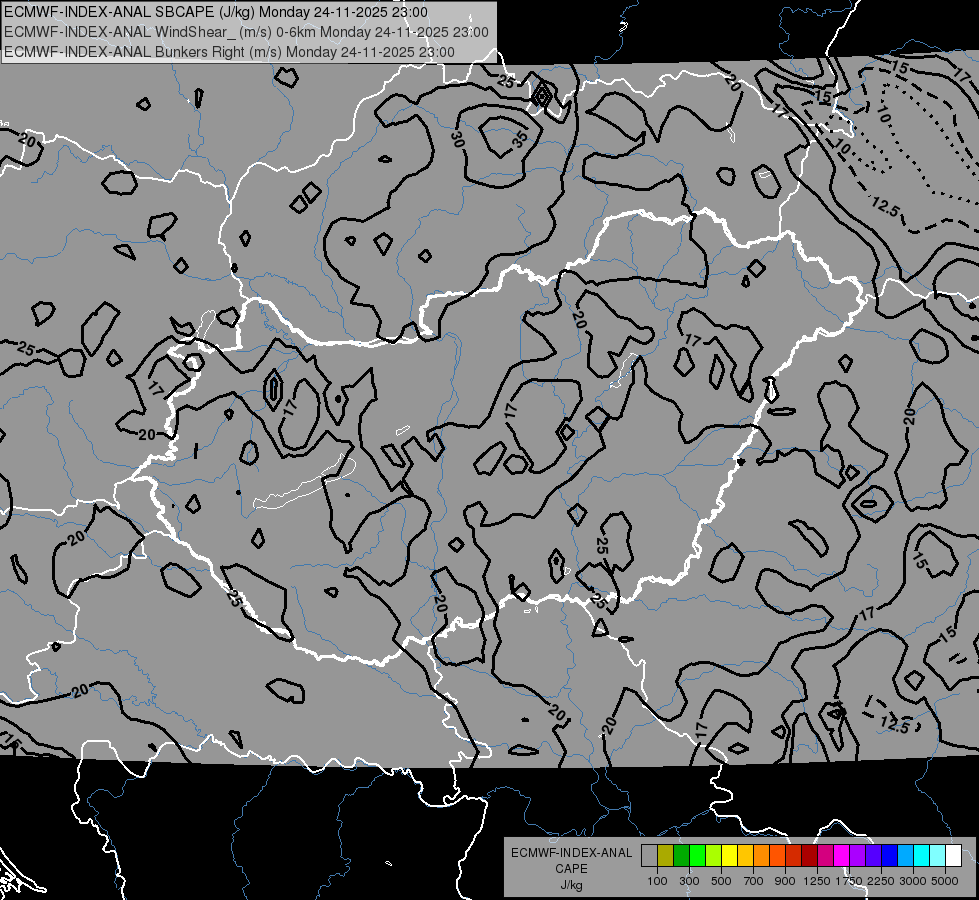Click the J/kg unit label in legend

pyautogui.click(x=571, y=885)
